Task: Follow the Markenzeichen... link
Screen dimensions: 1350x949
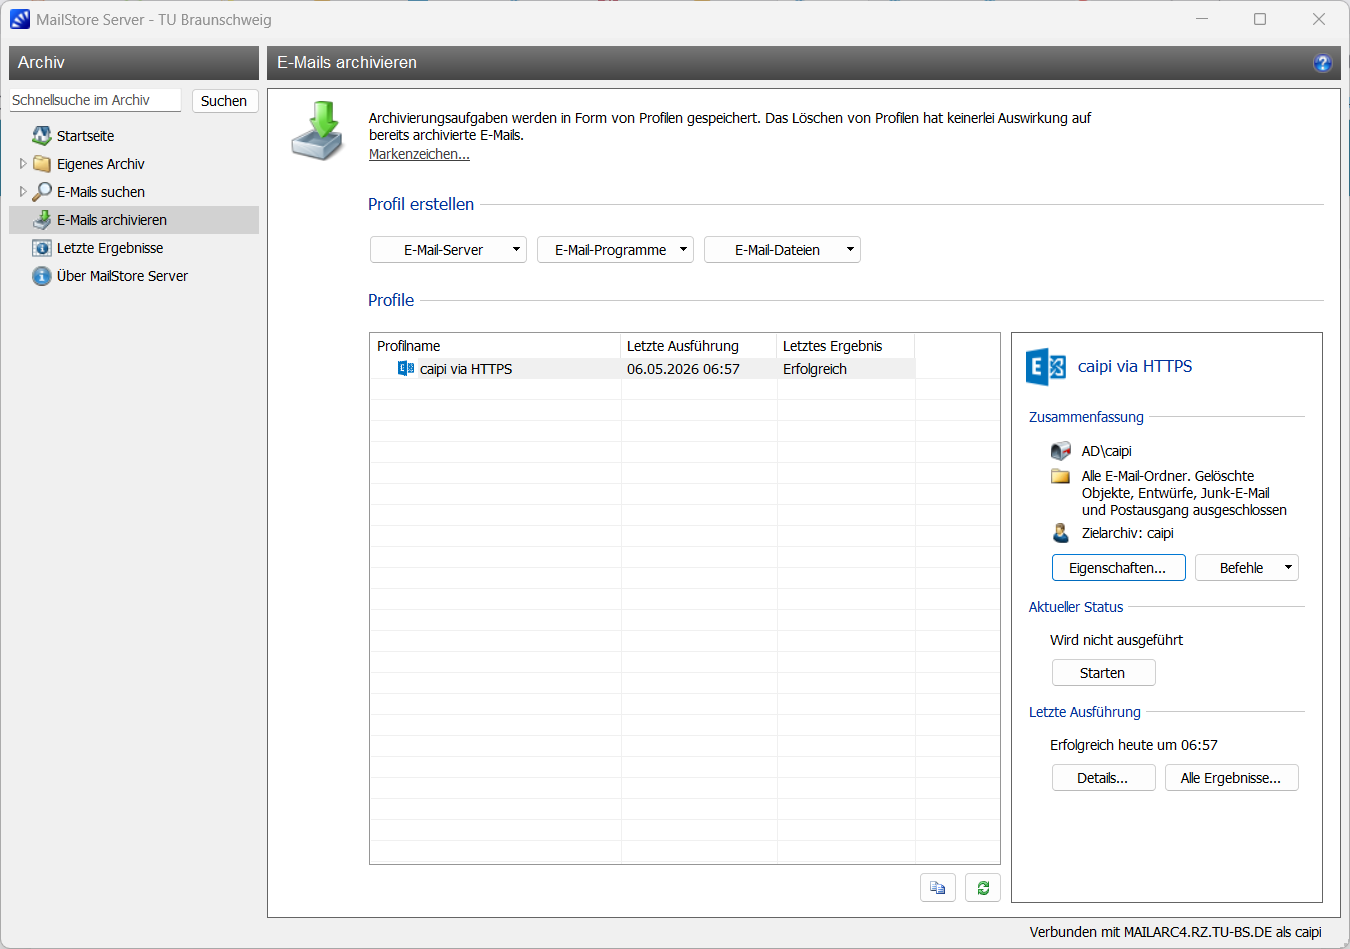Action: pyautogui.click(x=419, y=154)
